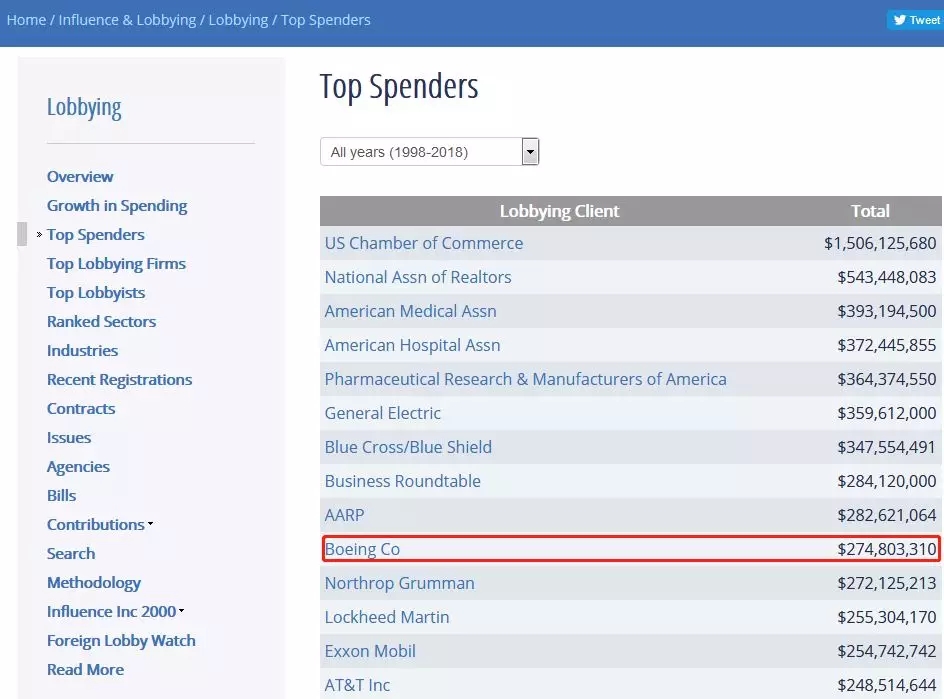The width and height of the screenshot is (944, 699).
Task: Open Boeing Co client link
Action: [362, 549]
